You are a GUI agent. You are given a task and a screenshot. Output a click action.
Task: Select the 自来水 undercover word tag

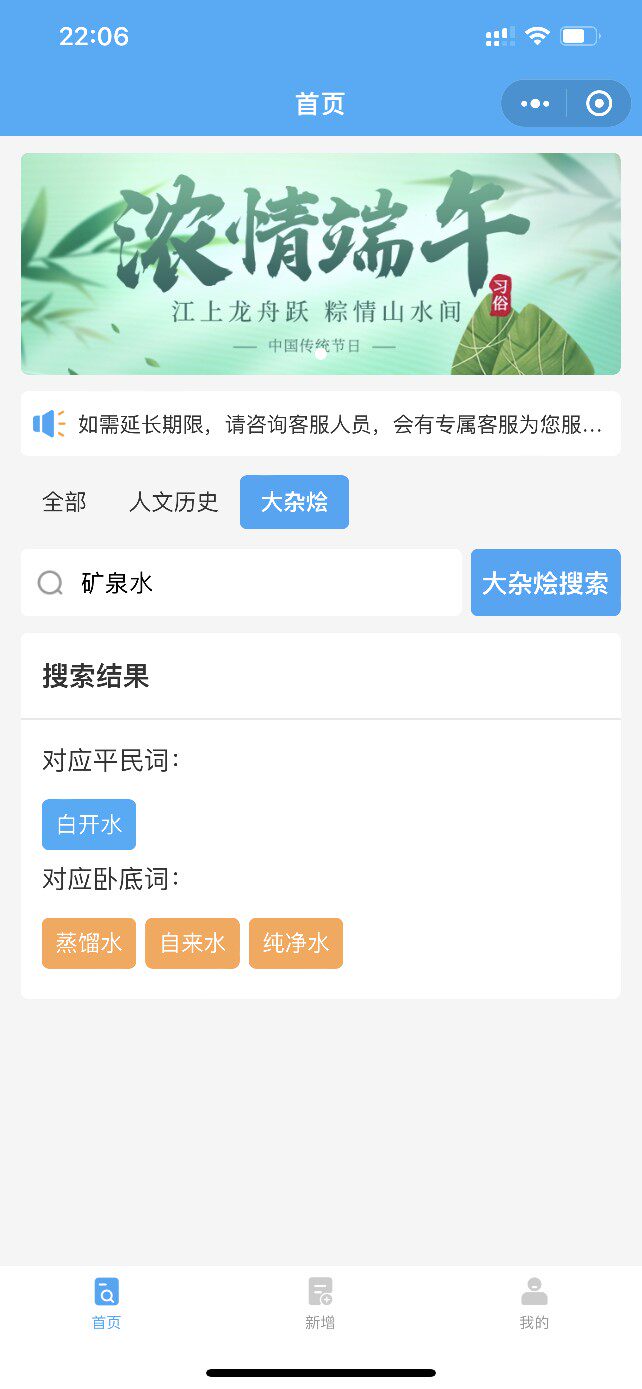tap(192, 943)
